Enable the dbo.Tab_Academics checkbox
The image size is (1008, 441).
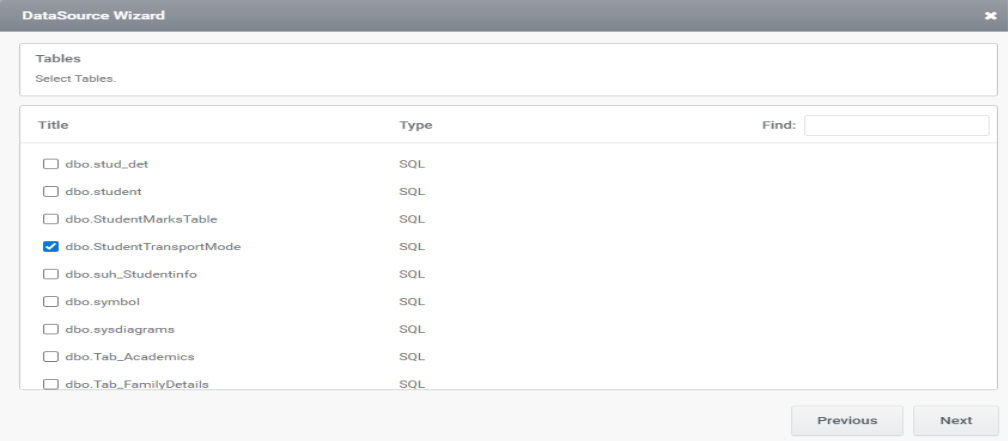click(50, 356)
